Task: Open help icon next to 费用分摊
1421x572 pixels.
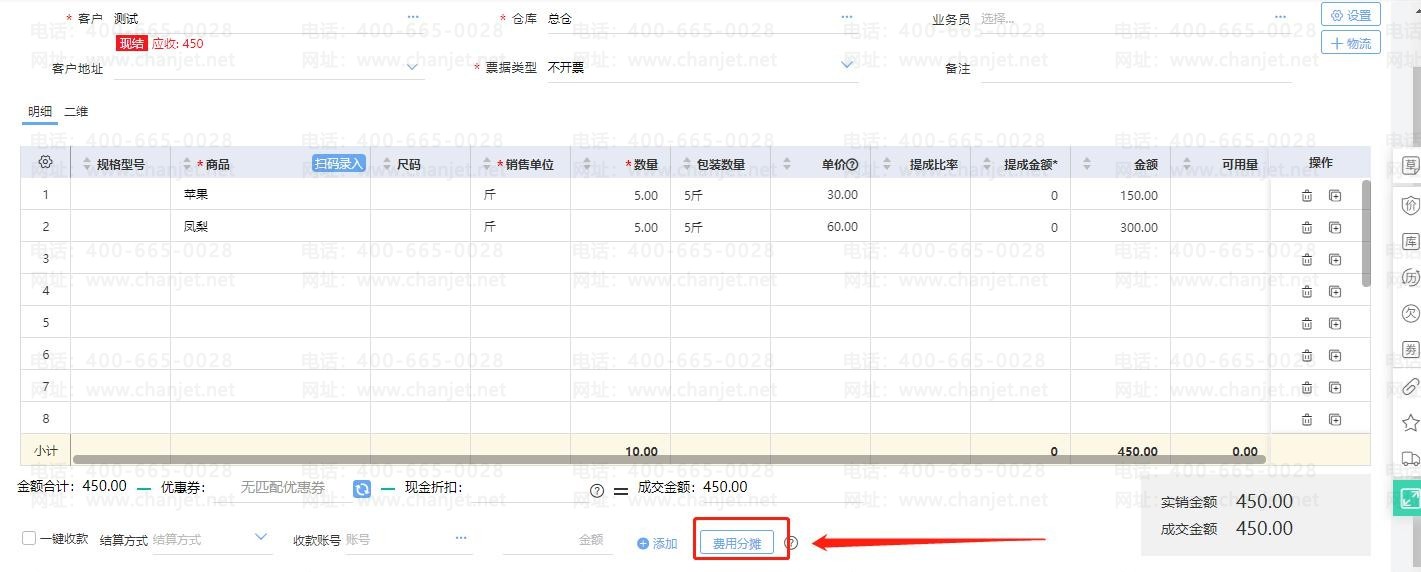Action: (x=791, y=543)
